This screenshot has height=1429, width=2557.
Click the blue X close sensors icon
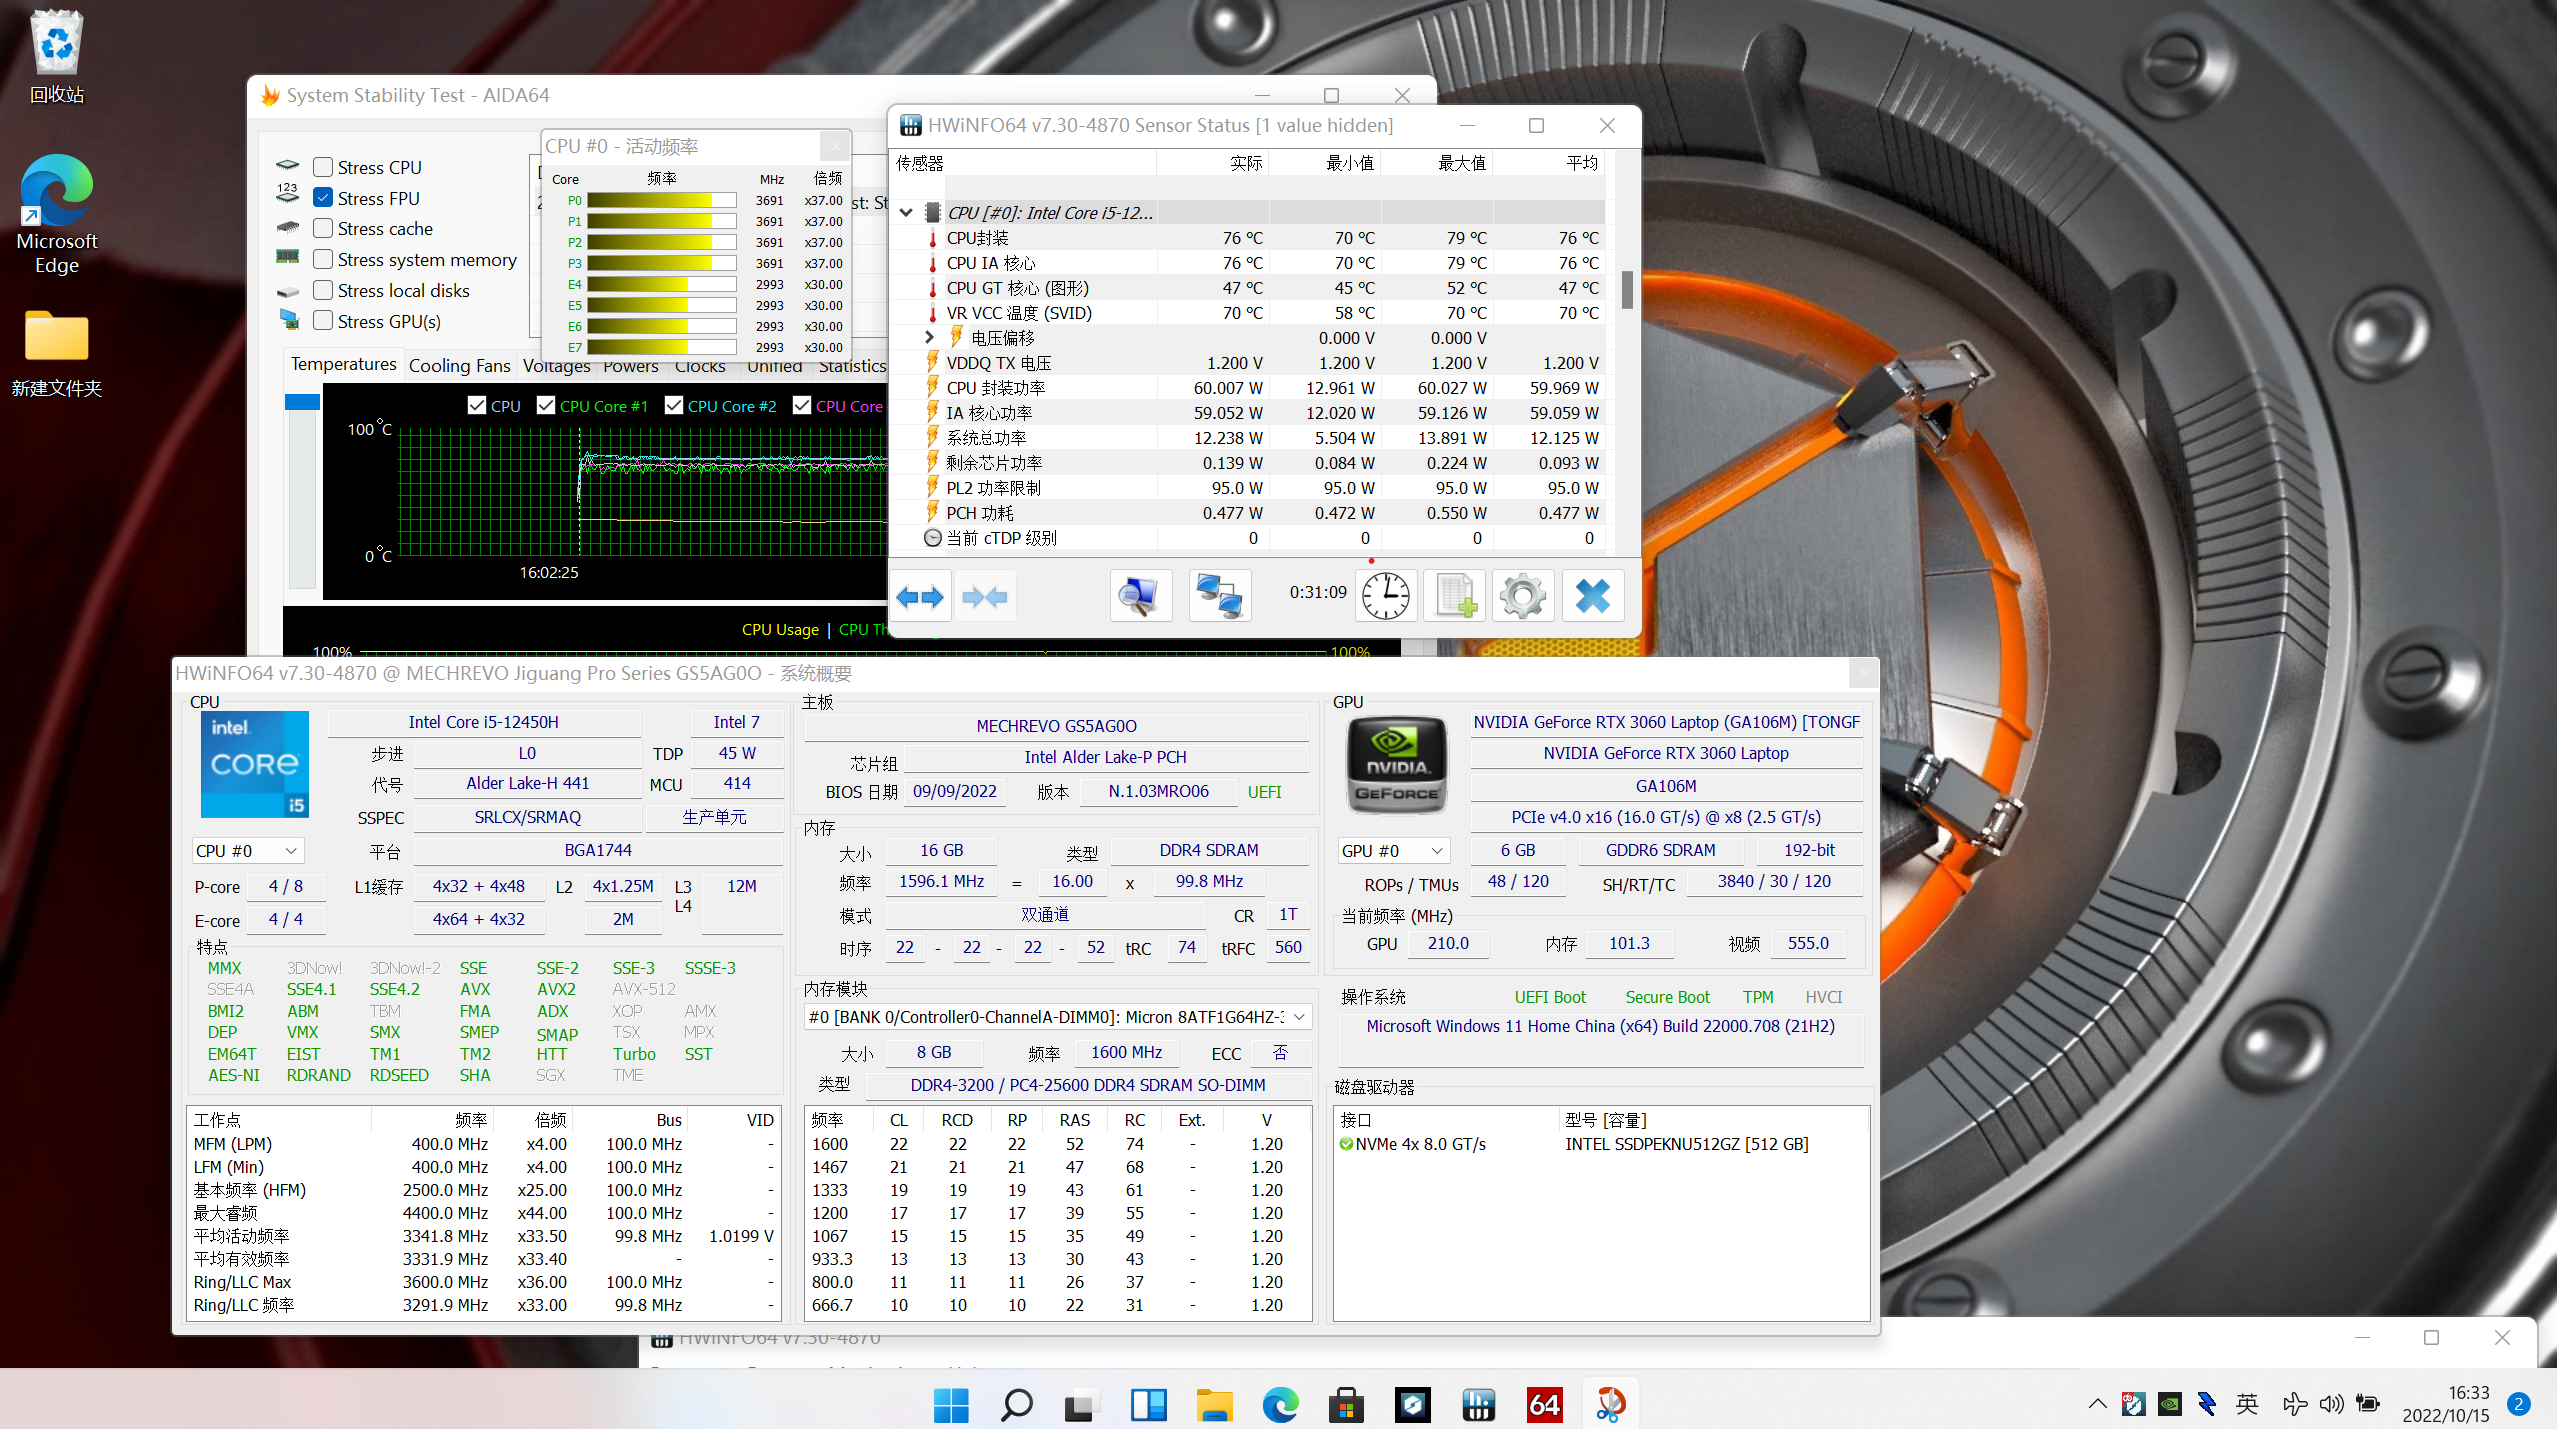(1593, 597)
